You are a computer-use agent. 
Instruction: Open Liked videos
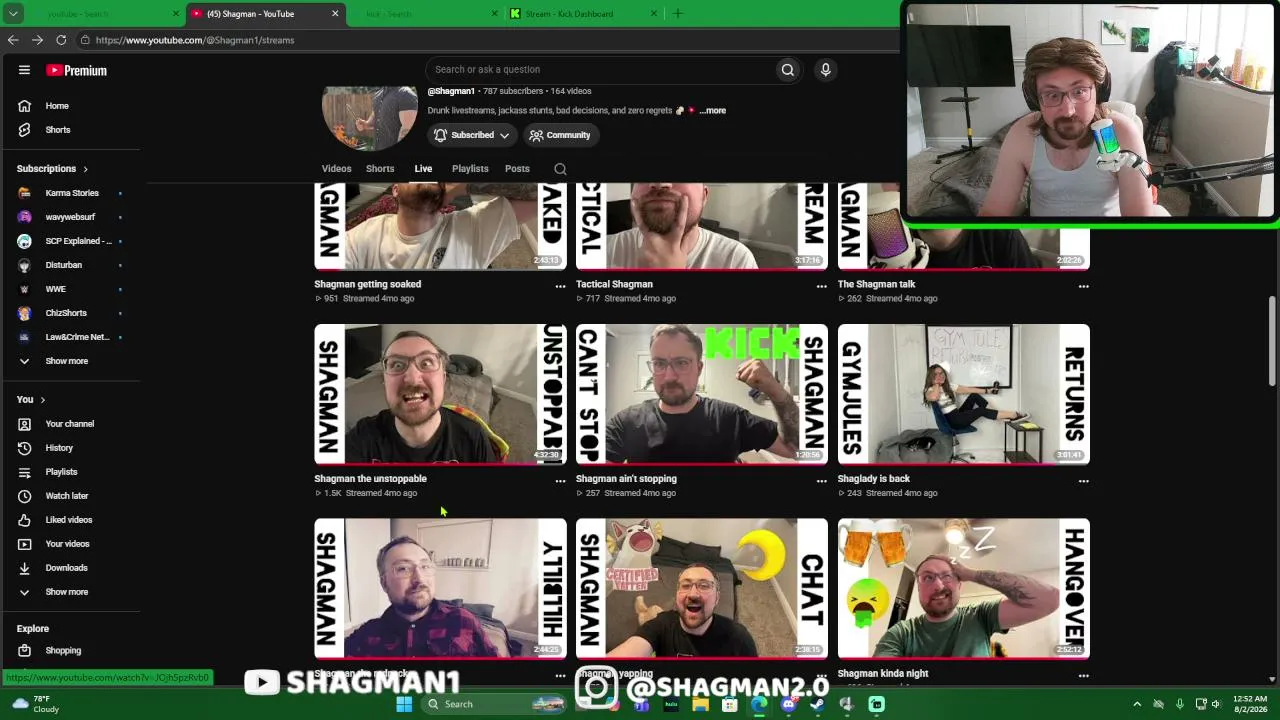70,520
